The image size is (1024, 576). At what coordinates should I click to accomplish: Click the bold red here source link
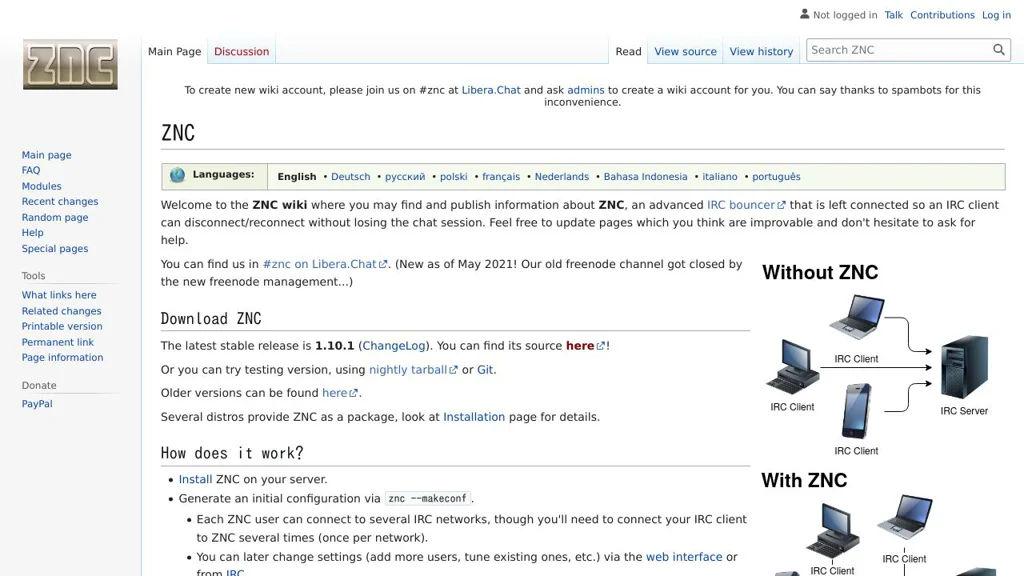click(584, 346)
